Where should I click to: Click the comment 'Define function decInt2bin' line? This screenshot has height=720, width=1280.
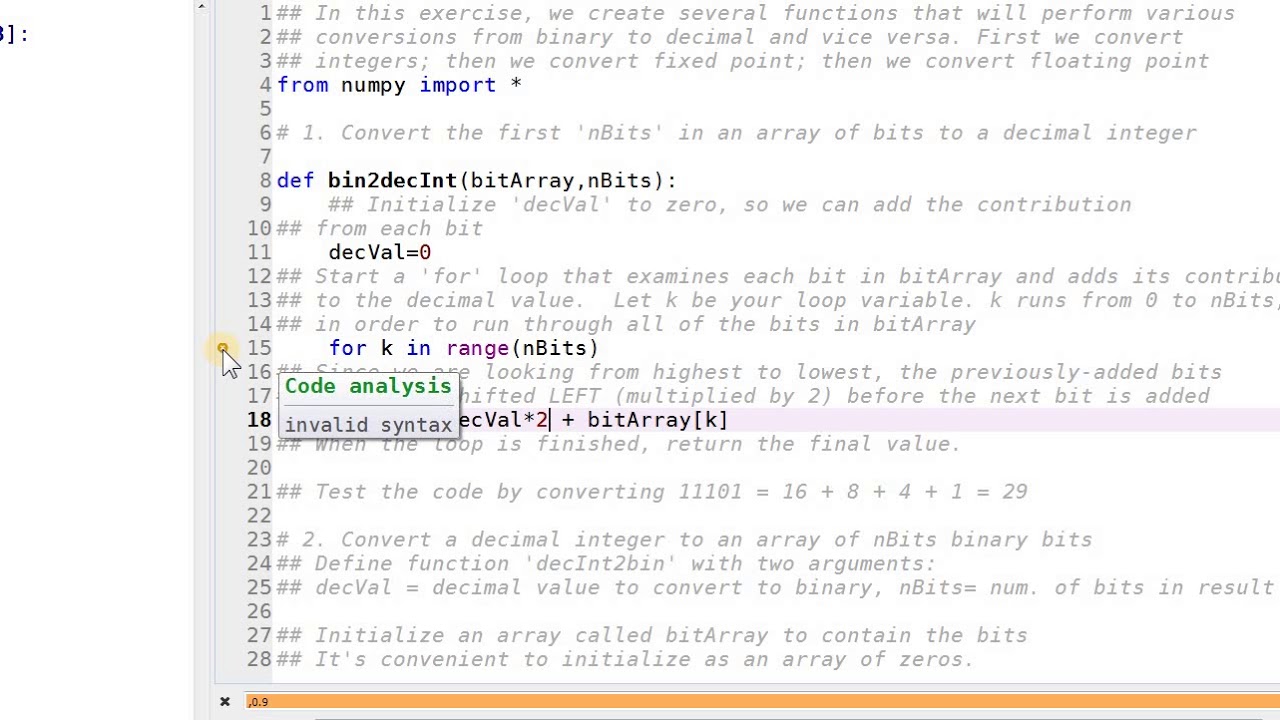(x=606, y=564)
